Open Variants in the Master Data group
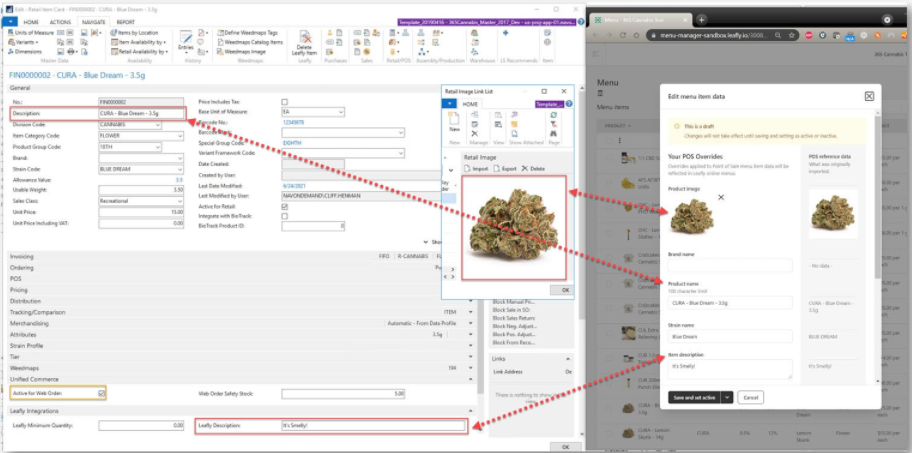The height and width of the screenshot is (453, 912). (x=23, y=42)
